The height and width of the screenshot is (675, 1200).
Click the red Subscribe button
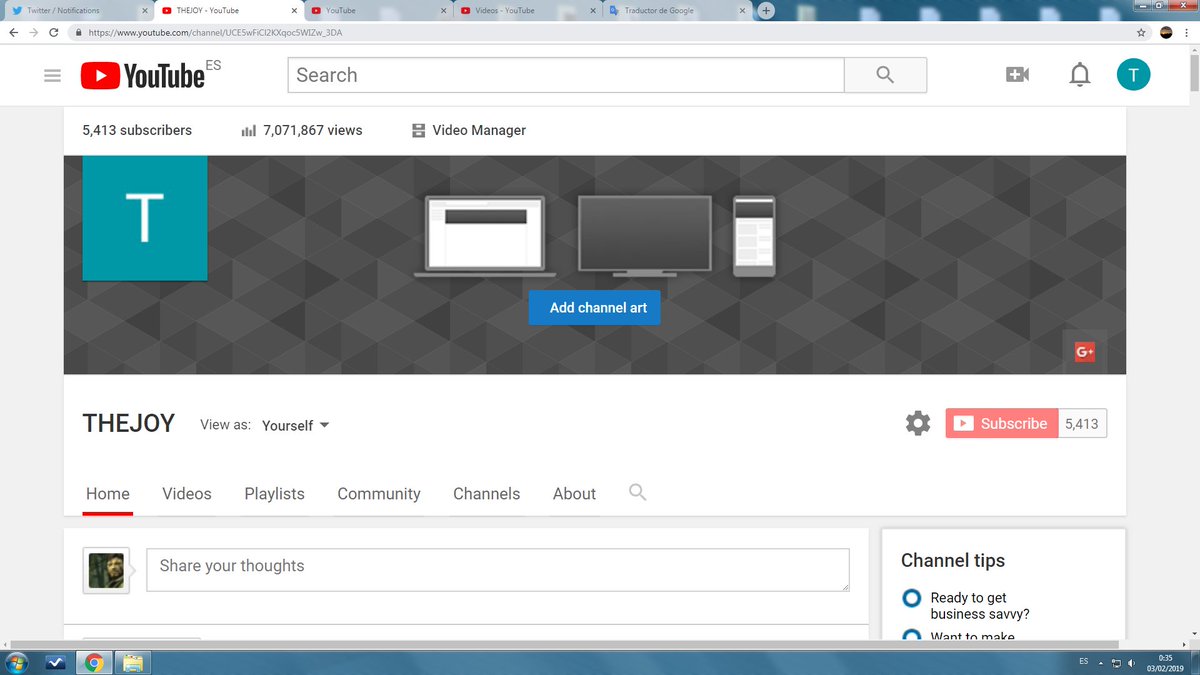point(1001,424)
